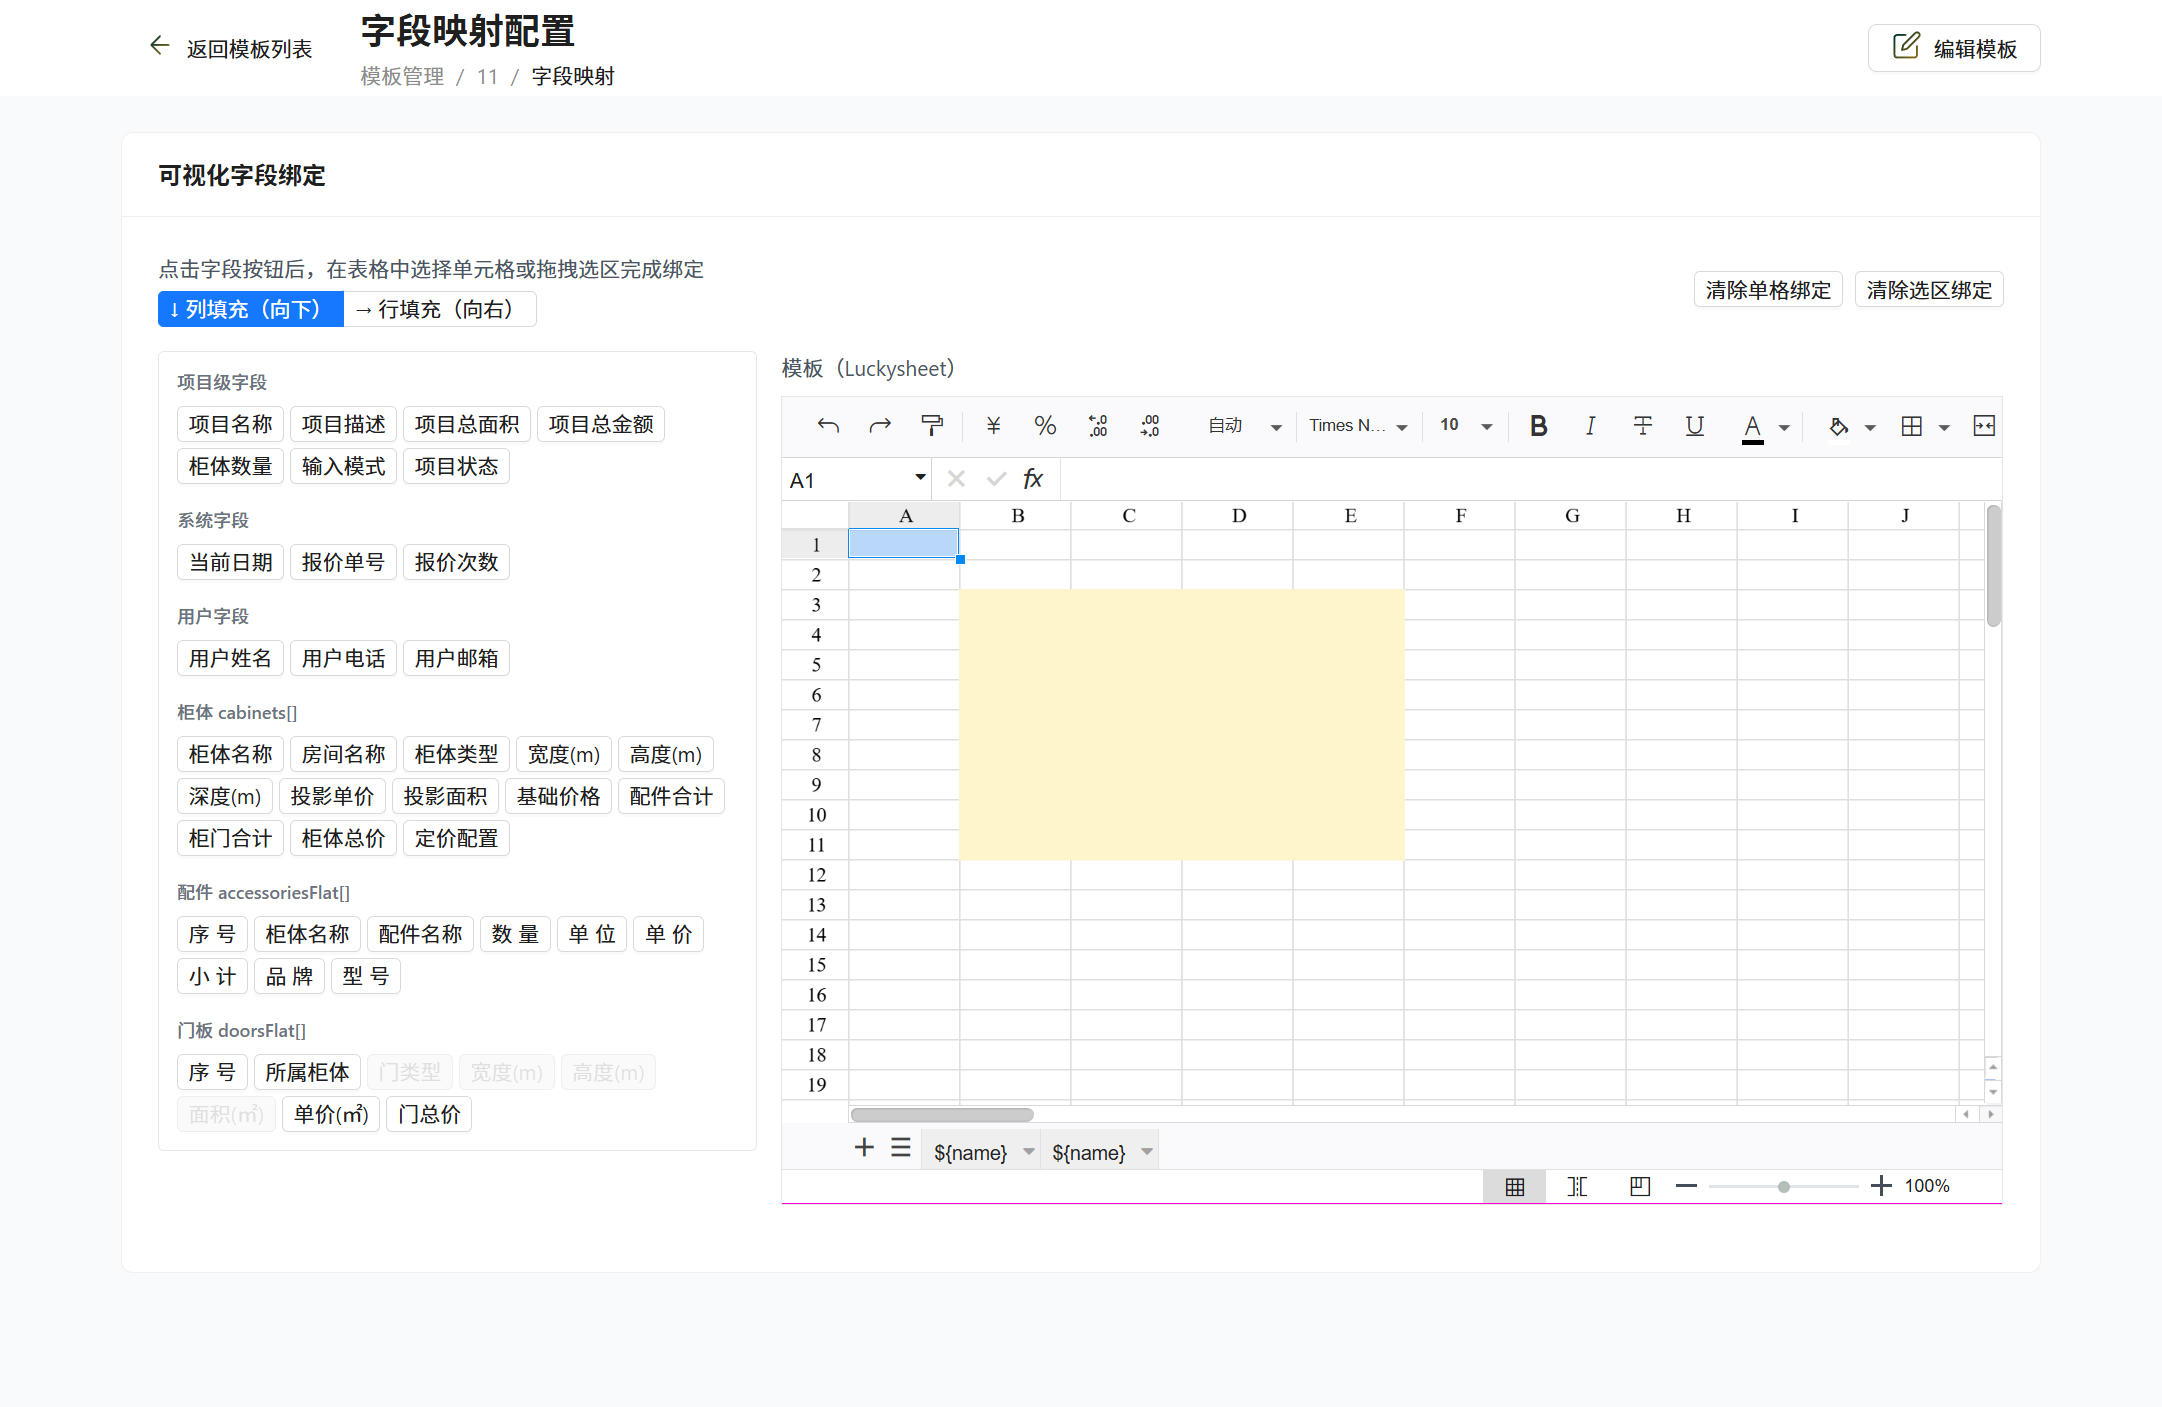2162x1407 pixels.
Task: Expand border style options arrow
Action: click(x=1944, y=428)
